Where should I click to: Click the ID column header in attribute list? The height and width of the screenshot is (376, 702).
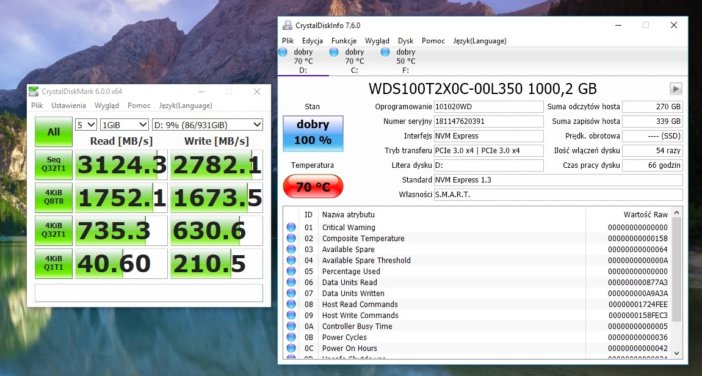(308, 215)
